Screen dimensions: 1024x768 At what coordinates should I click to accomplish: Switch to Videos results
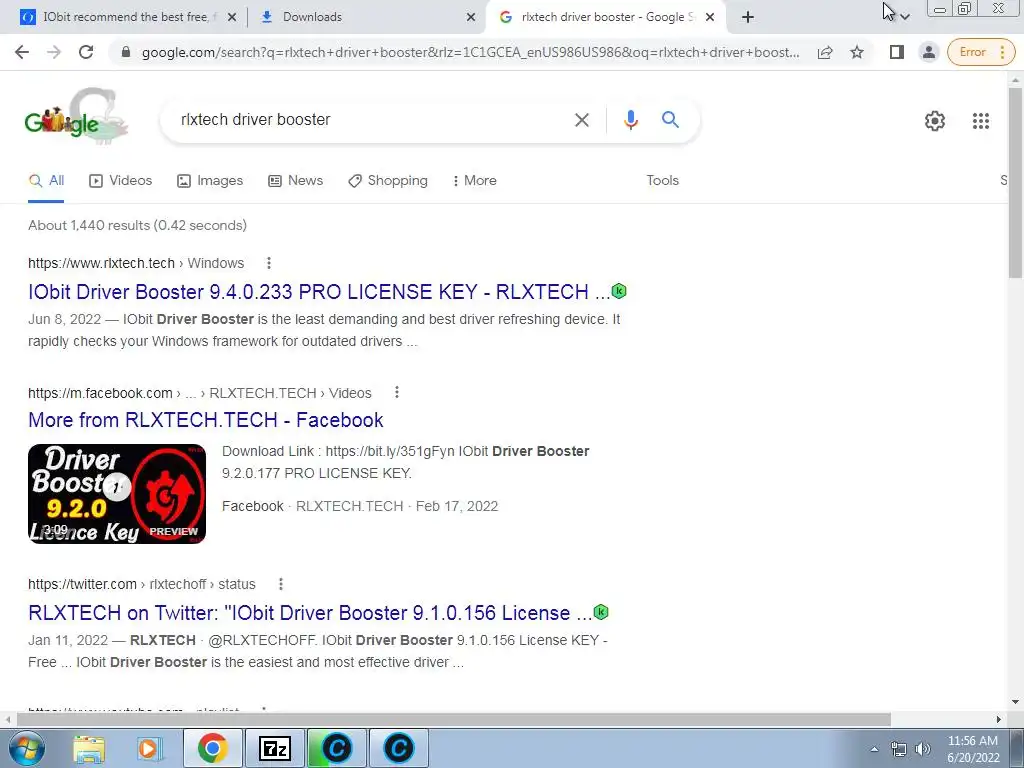[121, 180]
